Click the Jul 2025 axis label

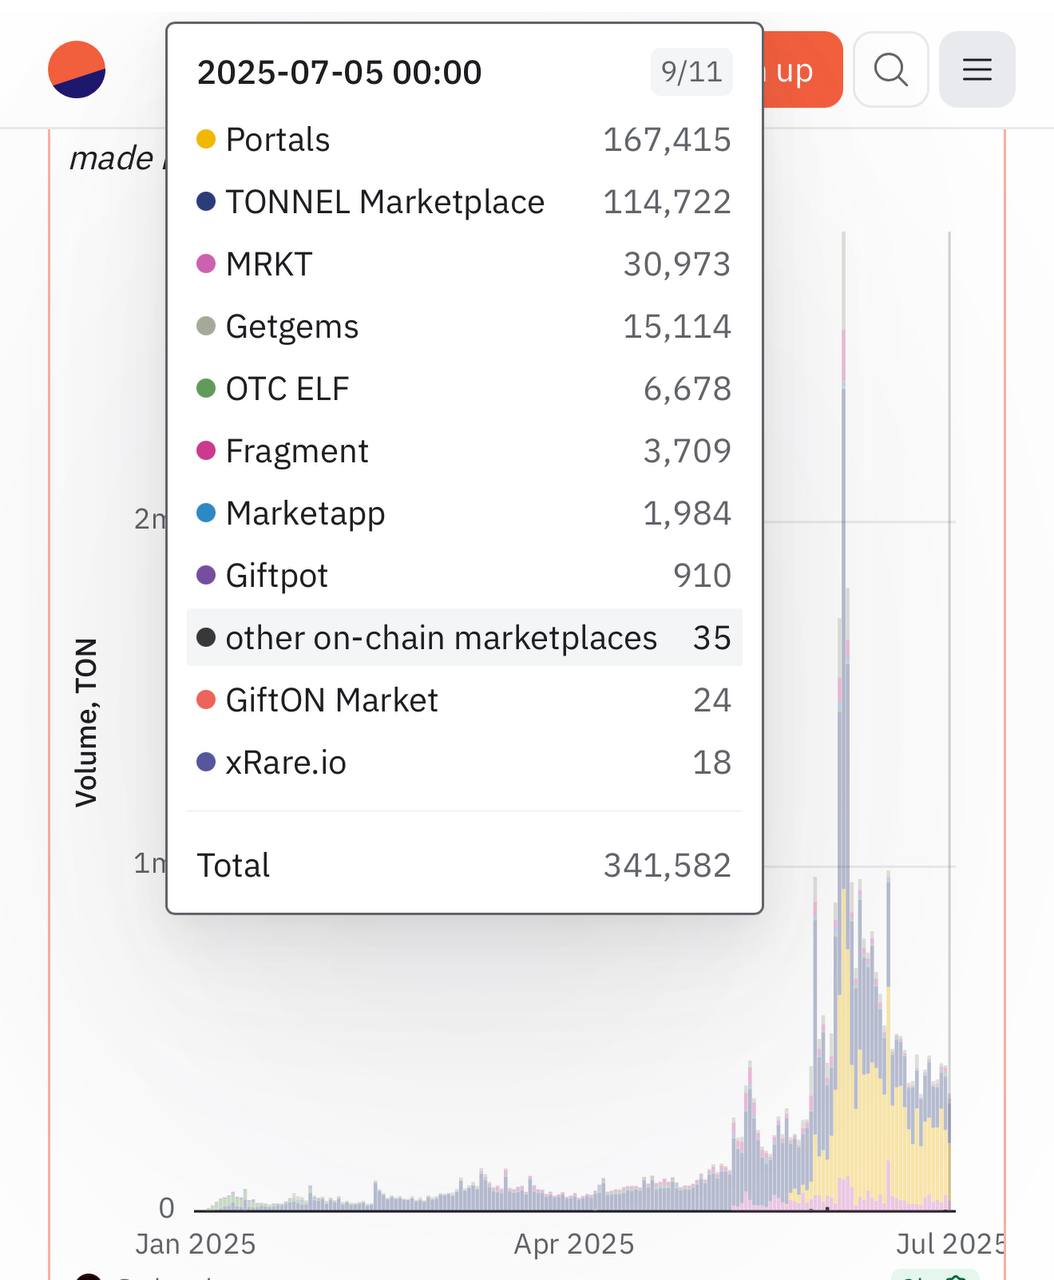[950, 1244]
